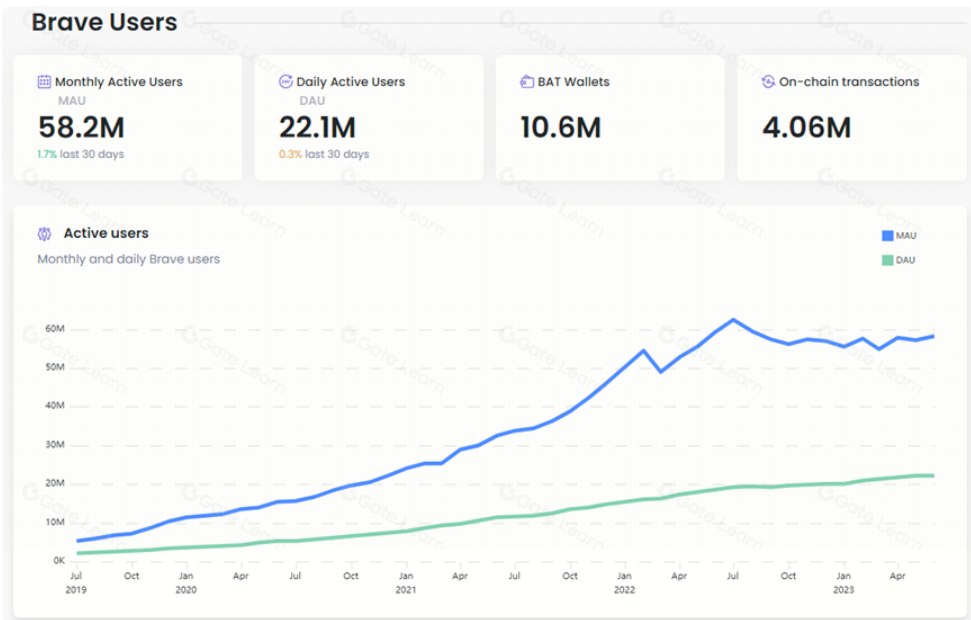Select the 4.06M on-chain transactions figure

click(806, 127)
